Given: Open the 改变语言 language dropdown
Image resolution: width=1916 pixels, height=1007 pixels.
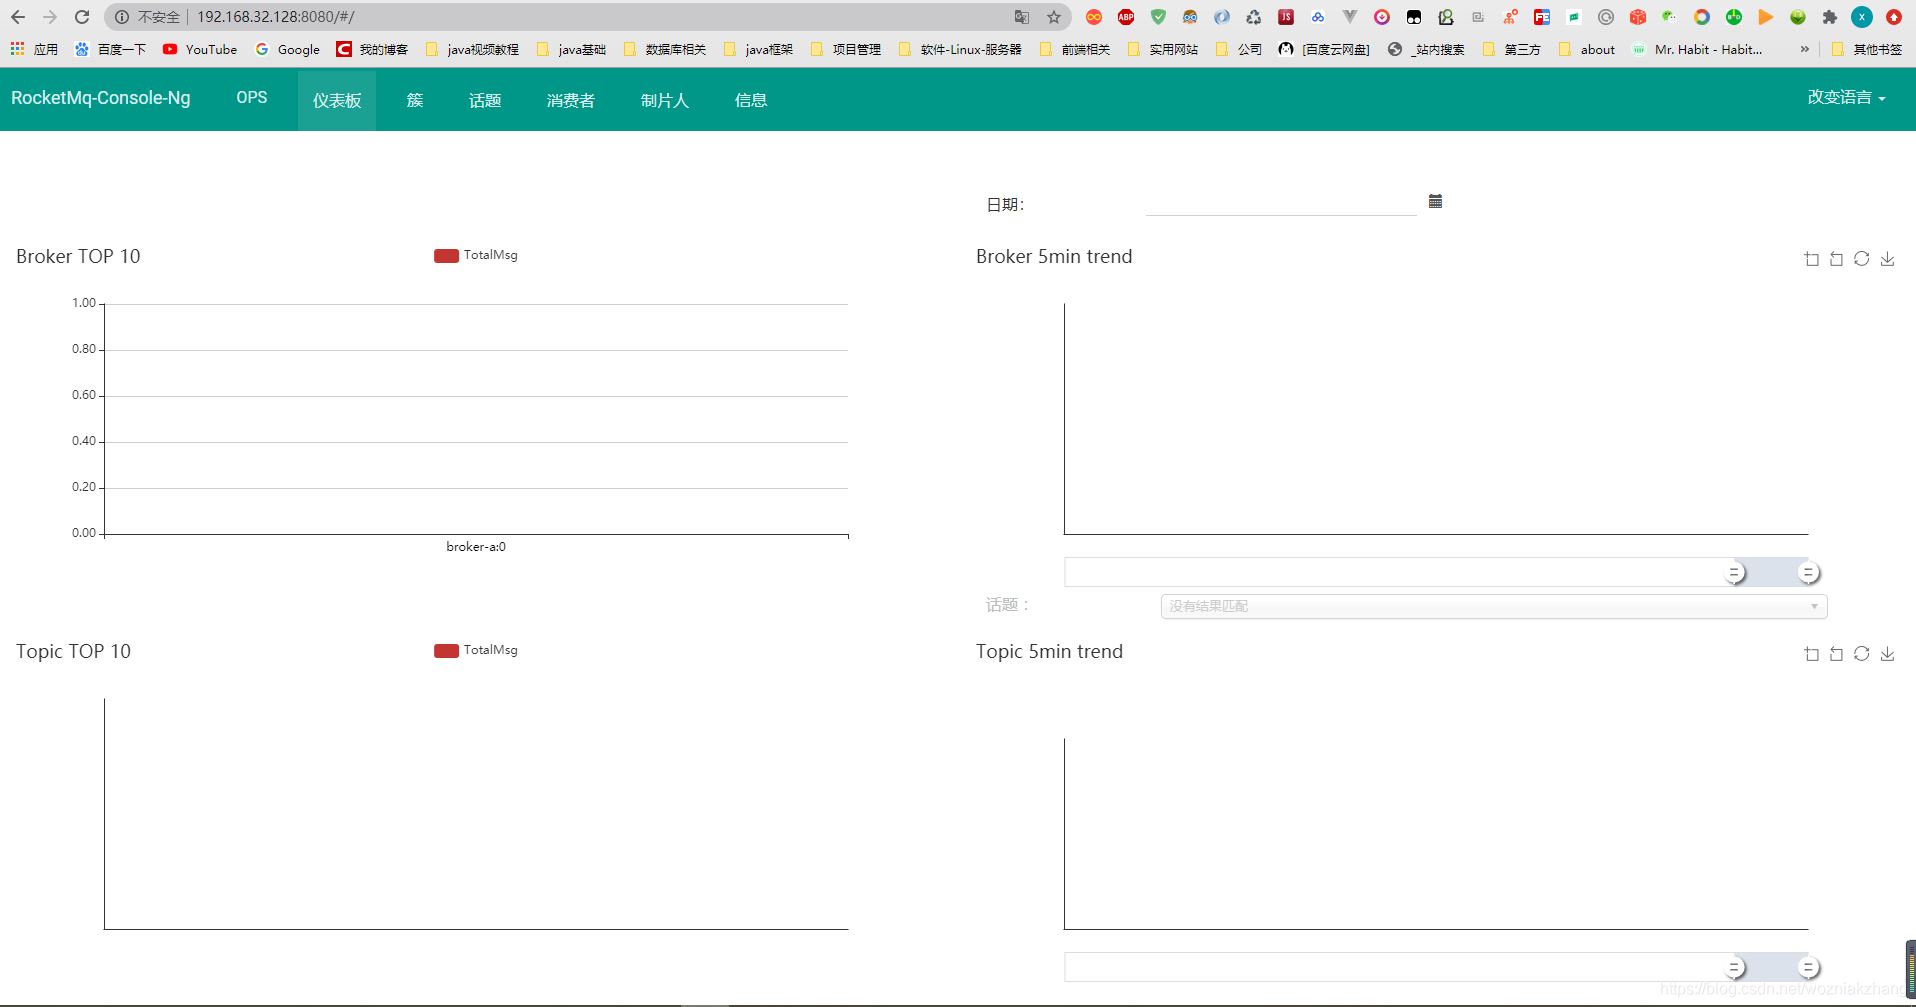Looking at the screenshot, I should point(1845,97).
